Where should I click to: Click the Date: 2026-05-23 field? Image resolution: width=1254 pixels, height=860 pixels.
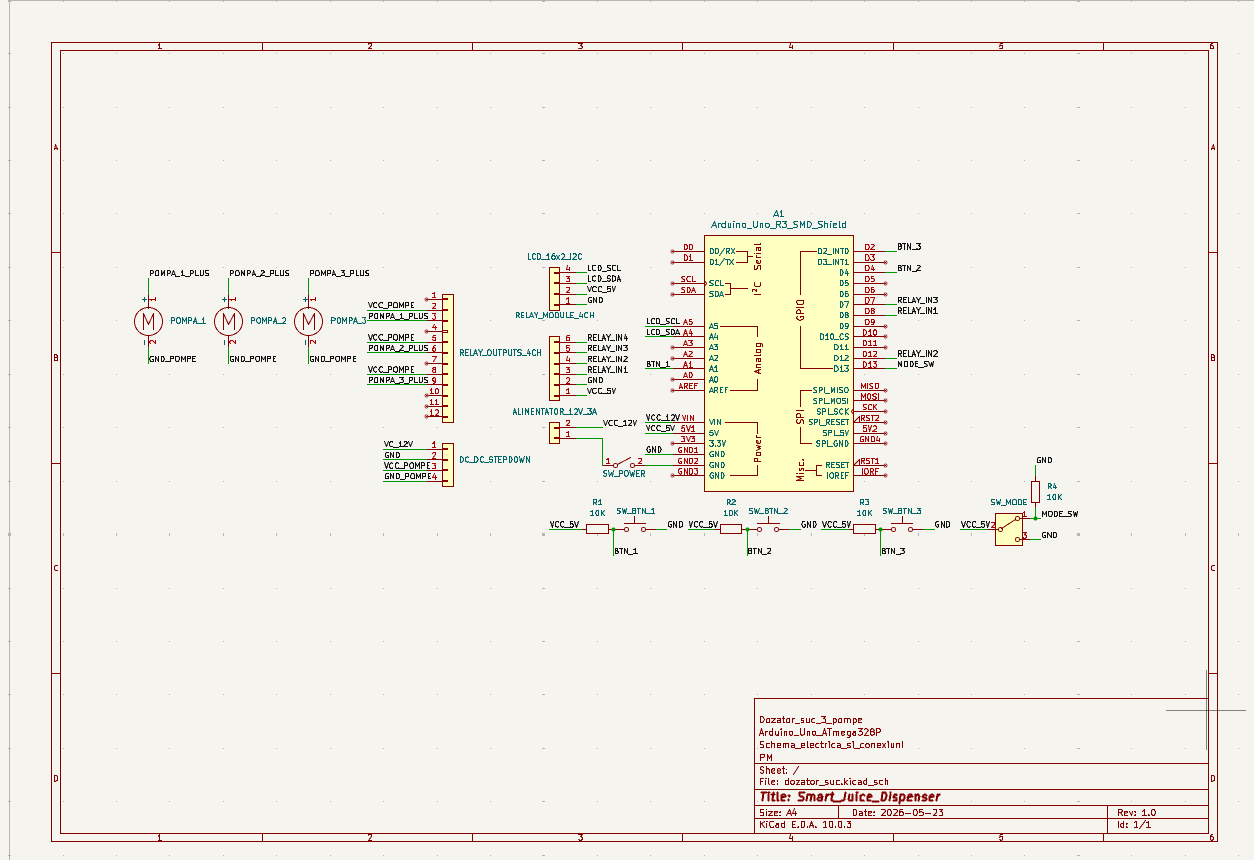point(897,813)
